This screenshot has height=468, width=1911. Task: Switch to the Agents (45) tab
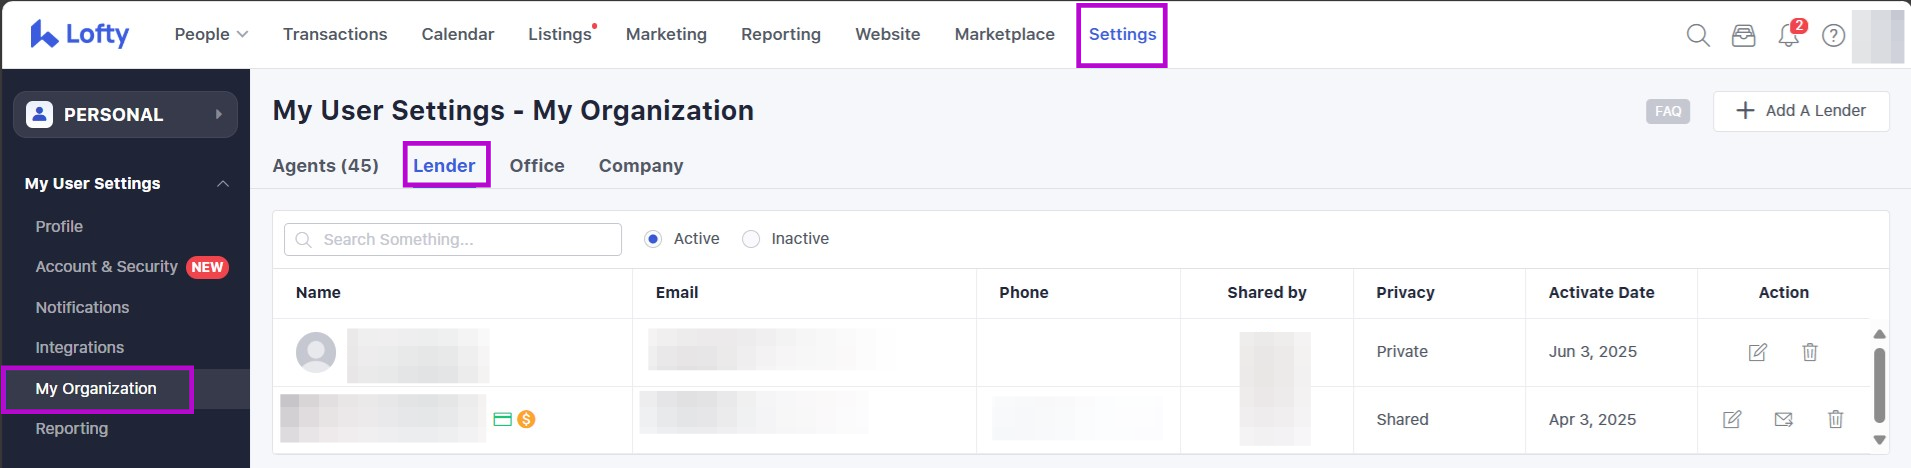coord(325,166)
